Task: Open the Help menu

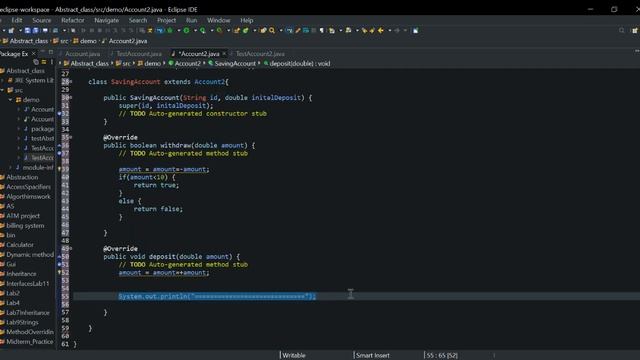Action: [247, 20]
